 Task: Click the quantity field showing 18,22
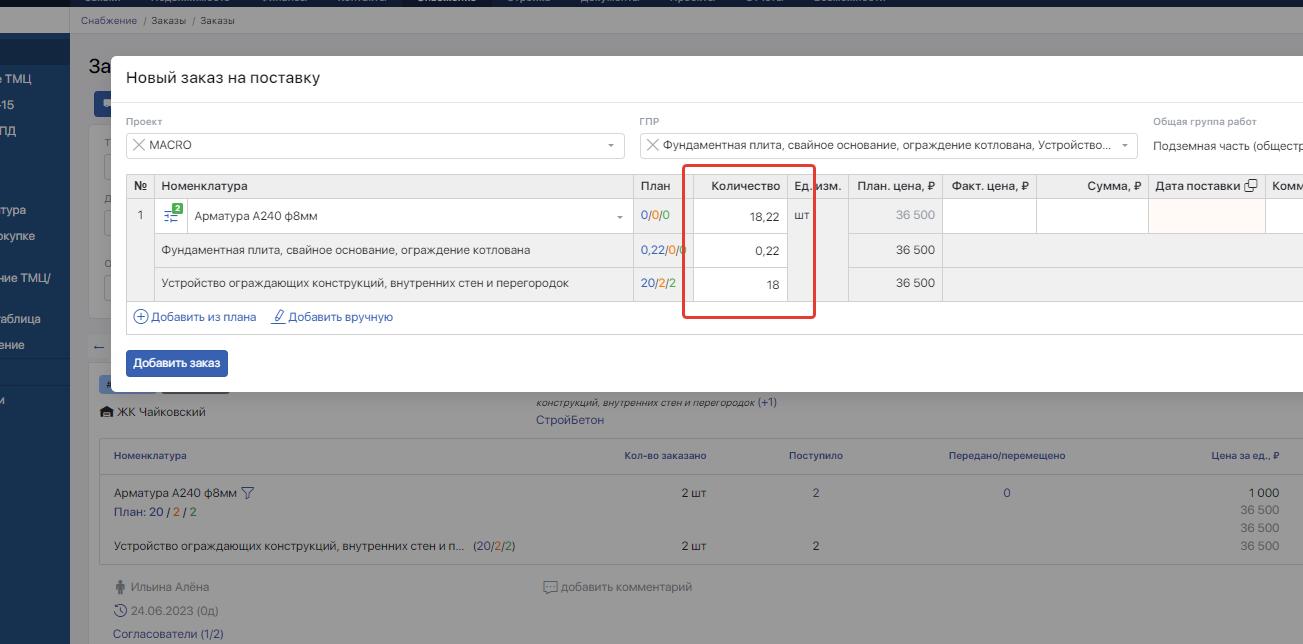(x=740, y=216)
